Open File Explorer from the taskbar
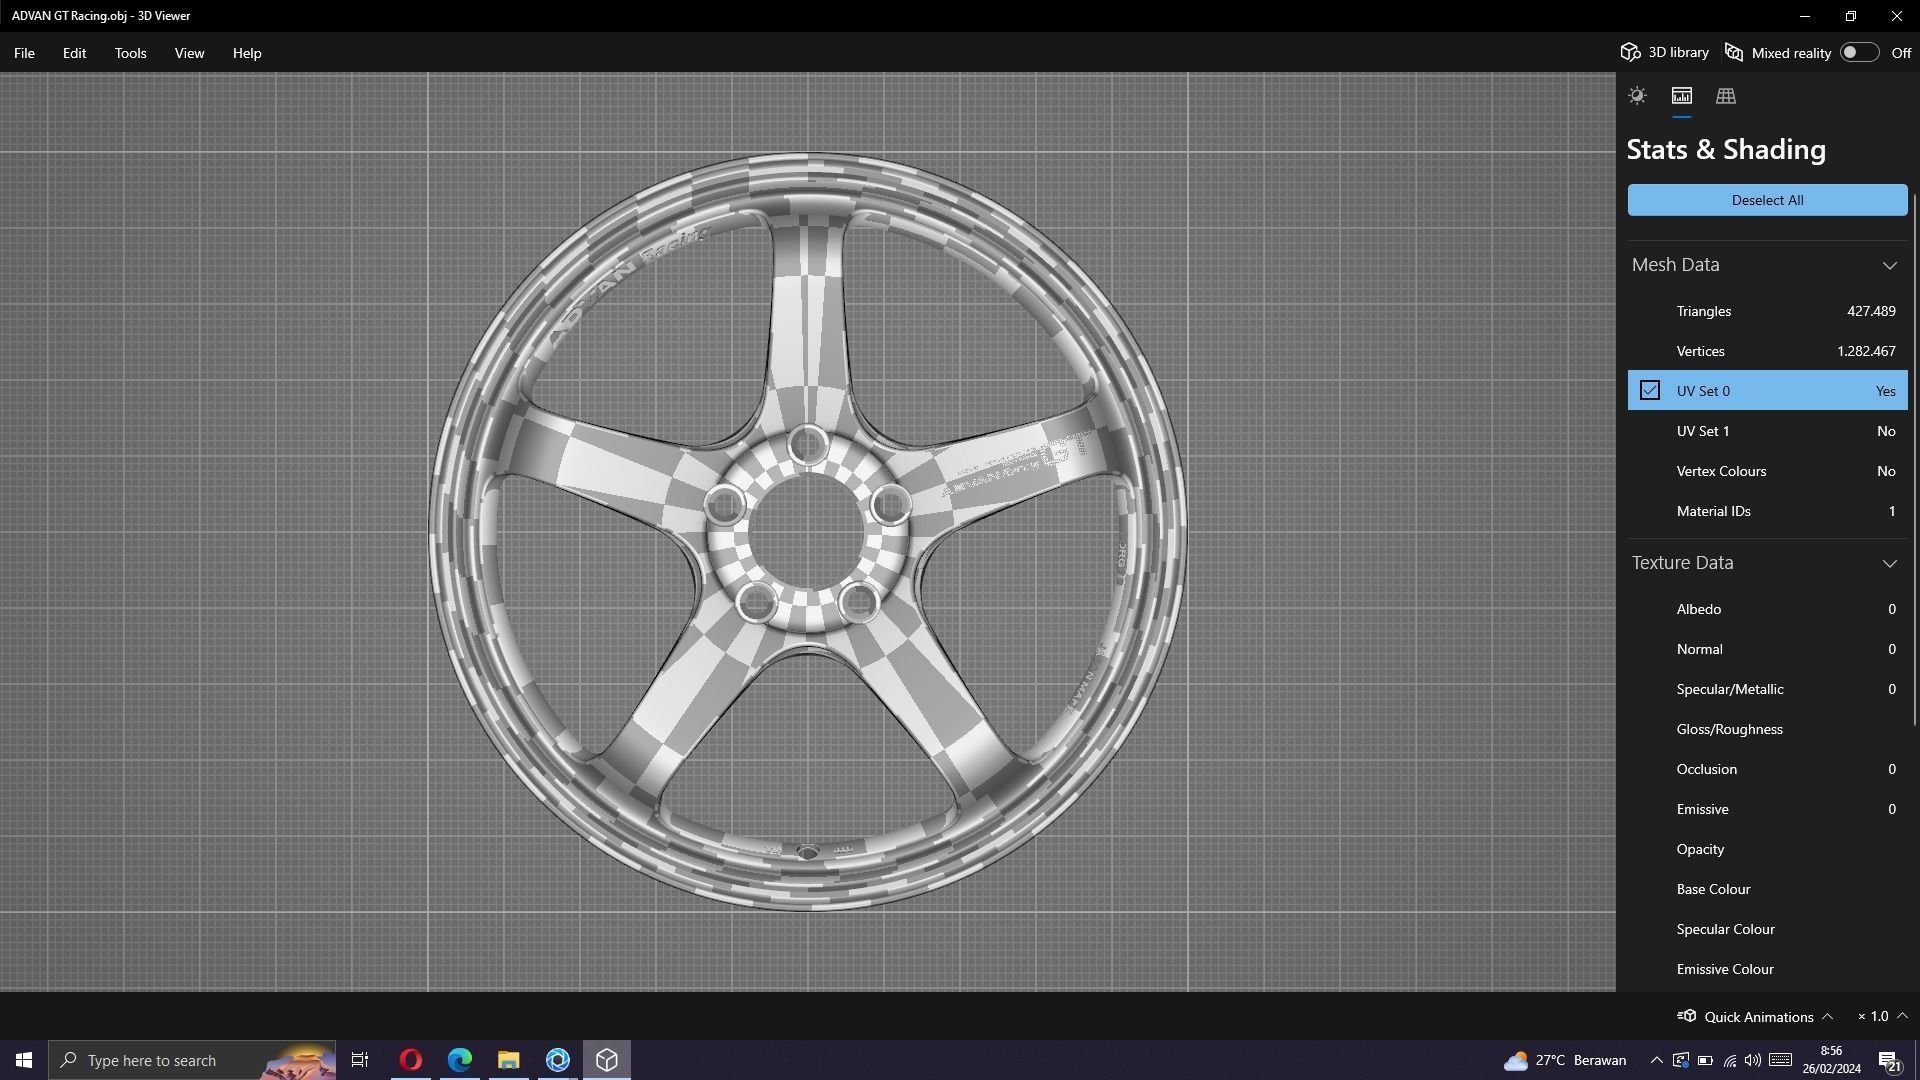Viewport: 1920px width, 1080px height. coord(509,1060)
